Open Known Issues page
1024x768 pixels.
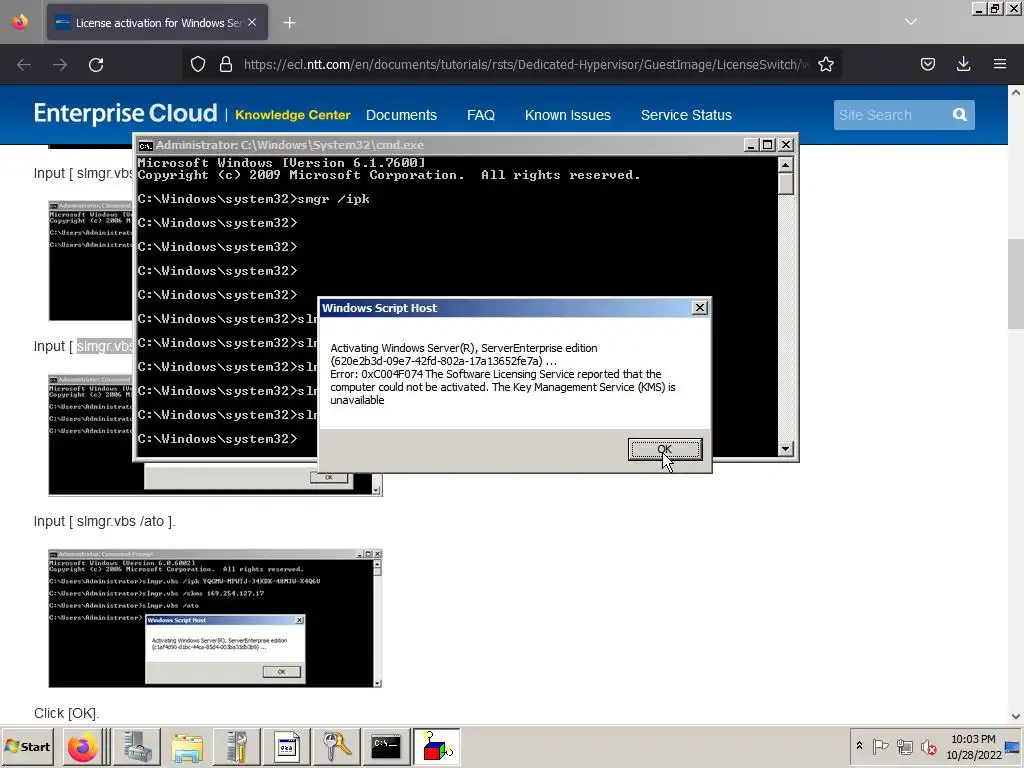point(568,115)
